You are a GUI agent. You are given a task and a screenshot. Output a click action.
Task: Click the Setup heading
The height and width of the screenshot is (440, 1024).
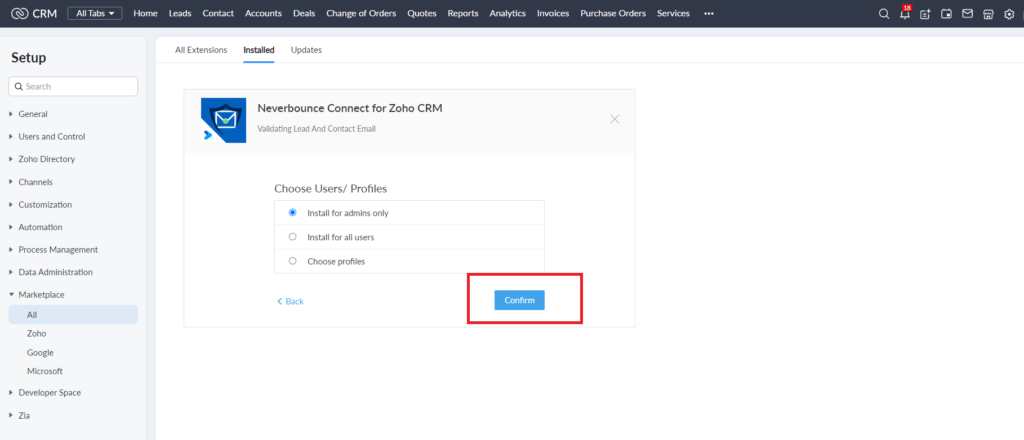click(29, 57)
